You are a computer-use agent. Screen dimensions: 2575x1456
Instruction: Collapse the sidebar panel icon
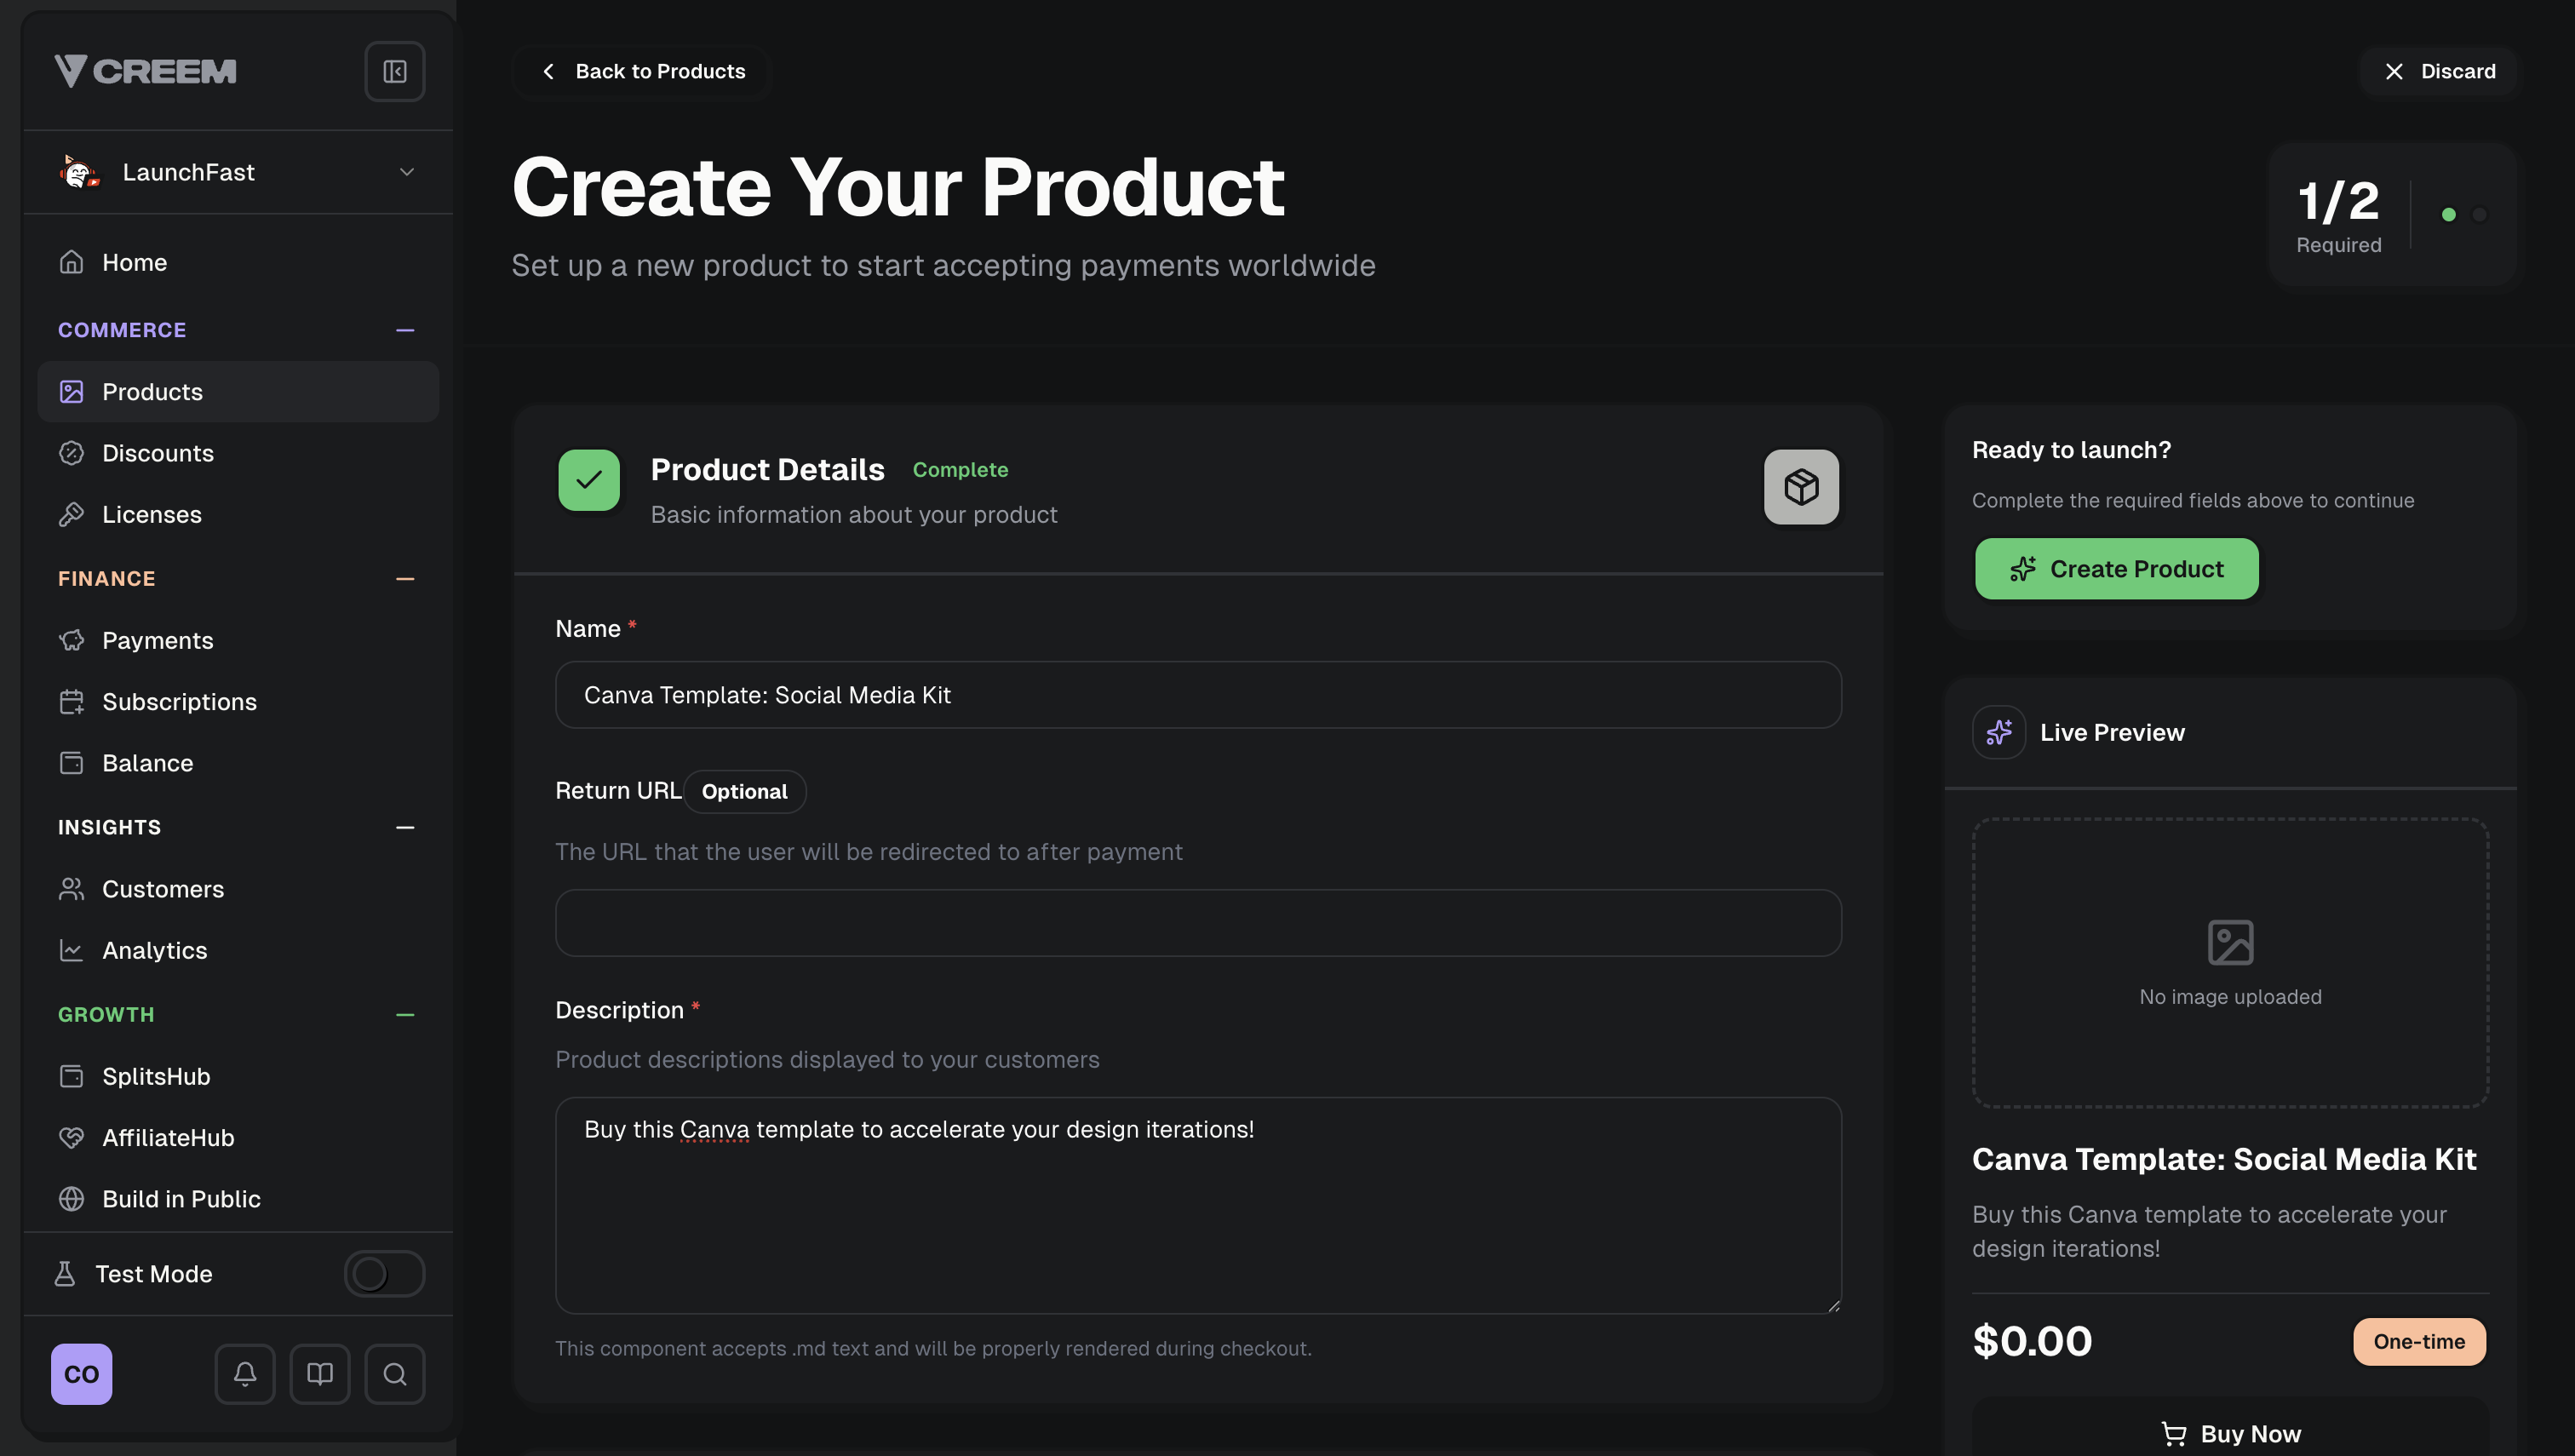coord(394,71)
